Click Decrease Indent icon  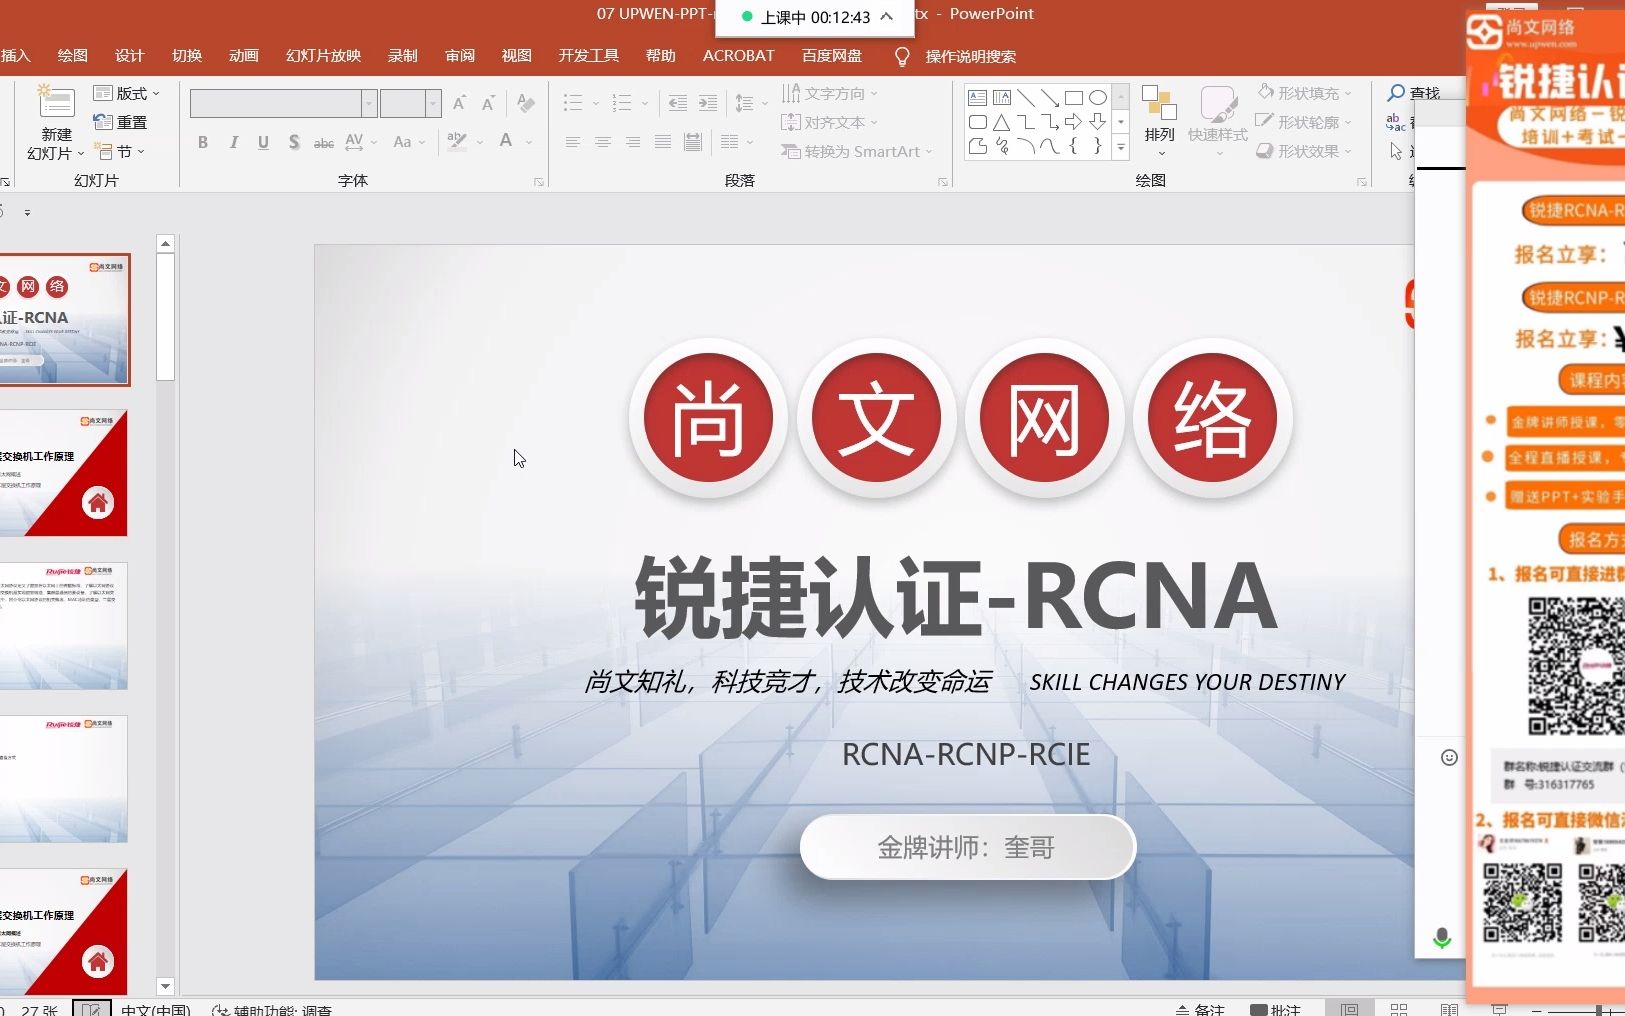tap(678, 103)
